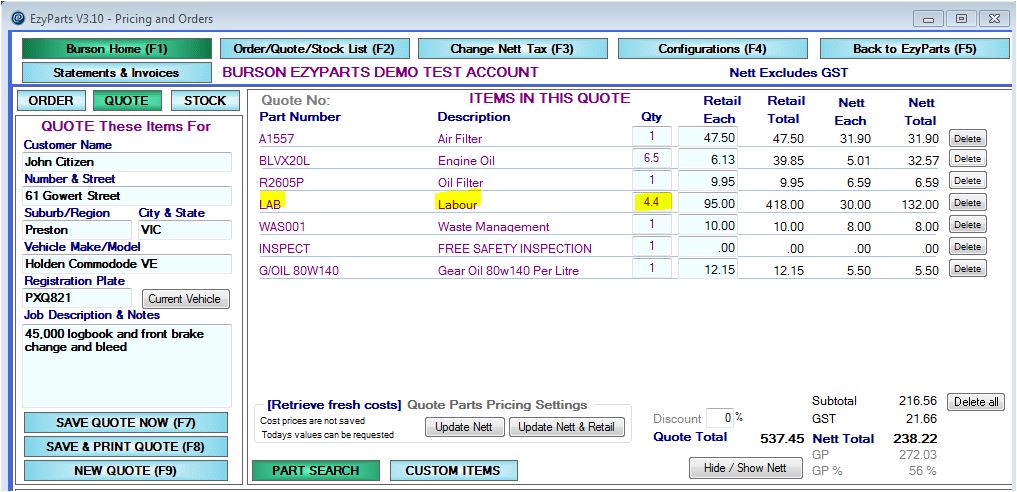Click the Customer Name field

pyautogui.click(x=127, y=161)
